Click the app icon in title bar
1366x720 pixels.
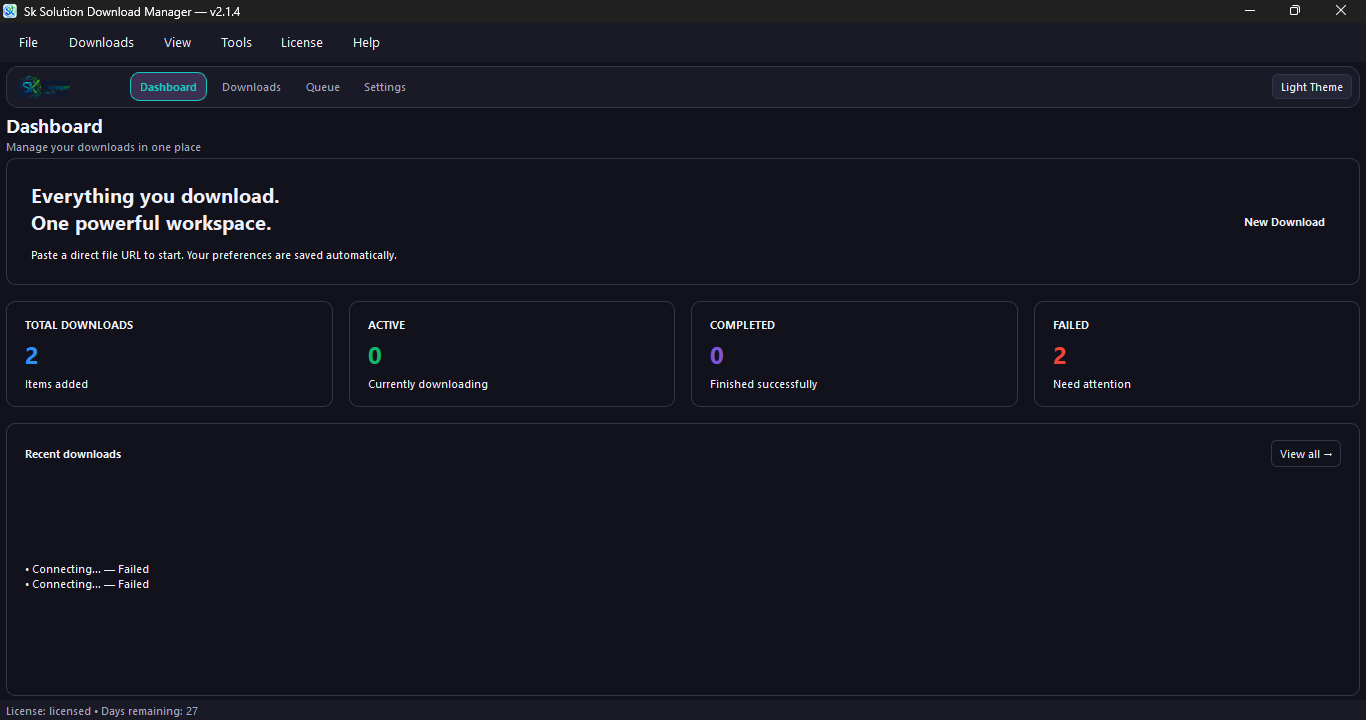(x=10, y=11)
